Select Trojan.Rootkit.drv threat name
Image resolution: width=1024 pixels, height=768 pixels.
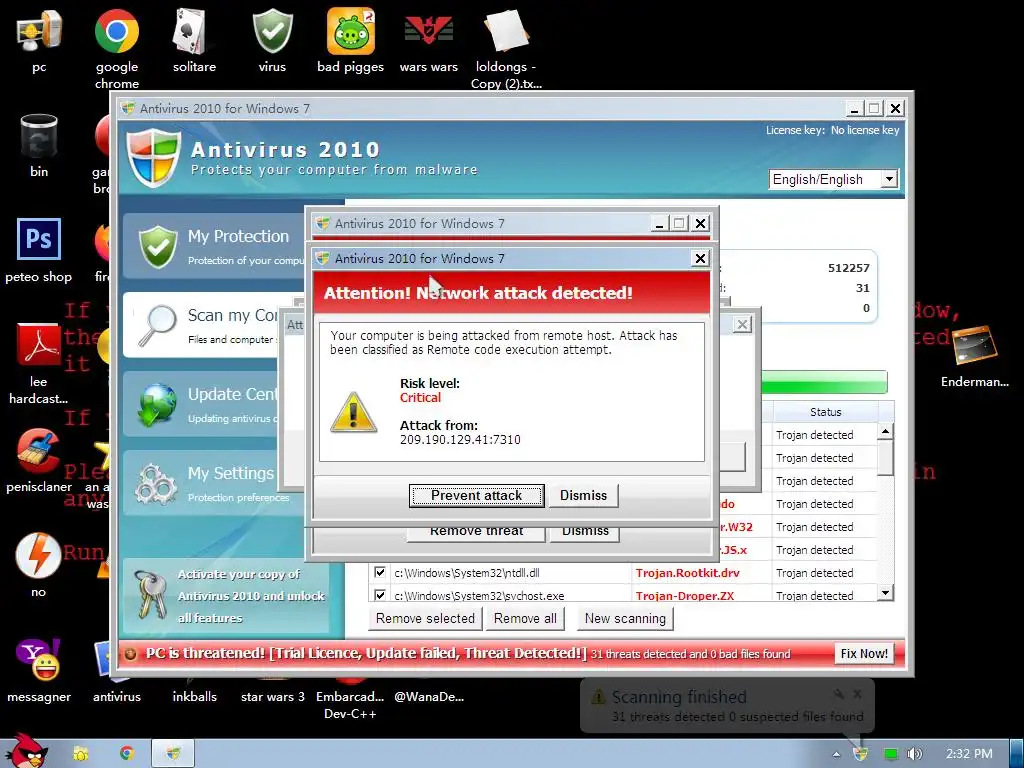click(x=688, y=573)
